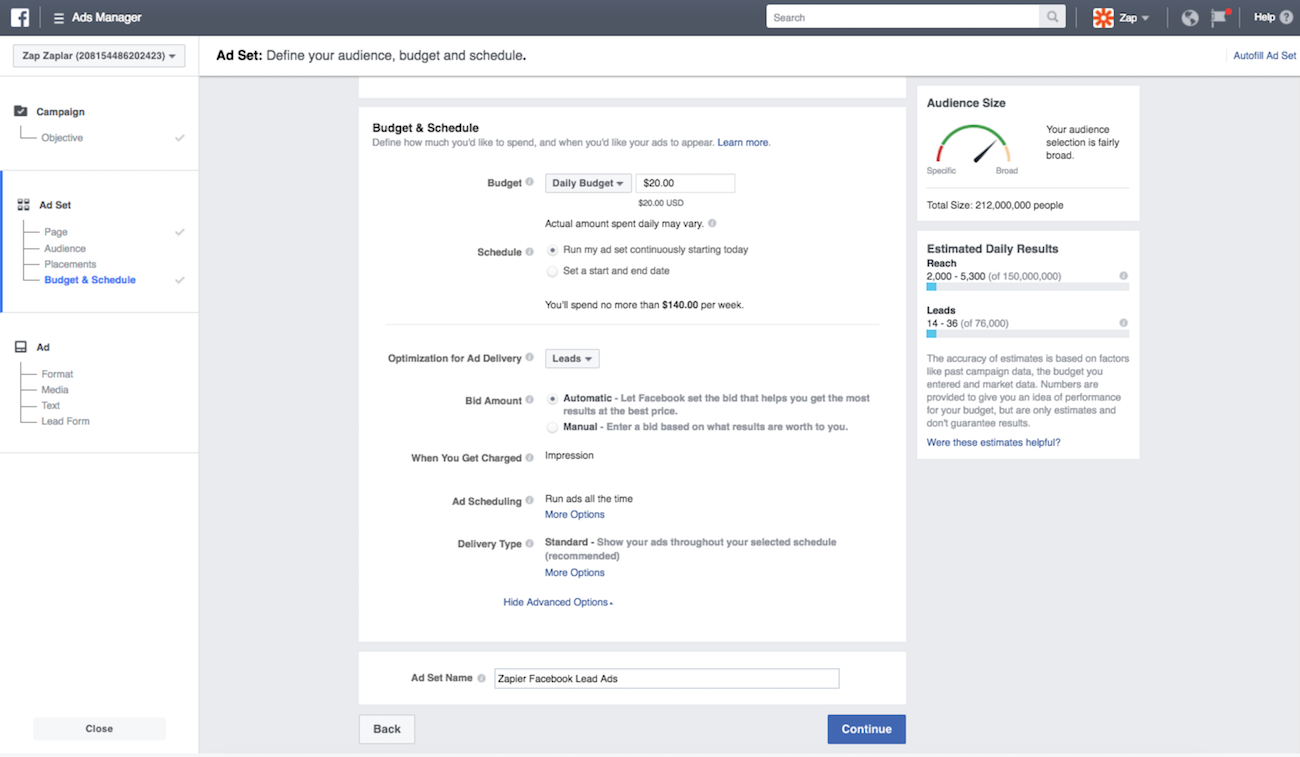Click the info icon beside Ad Scheduling
Screen dimensions: 1300x757
(530, 501)
